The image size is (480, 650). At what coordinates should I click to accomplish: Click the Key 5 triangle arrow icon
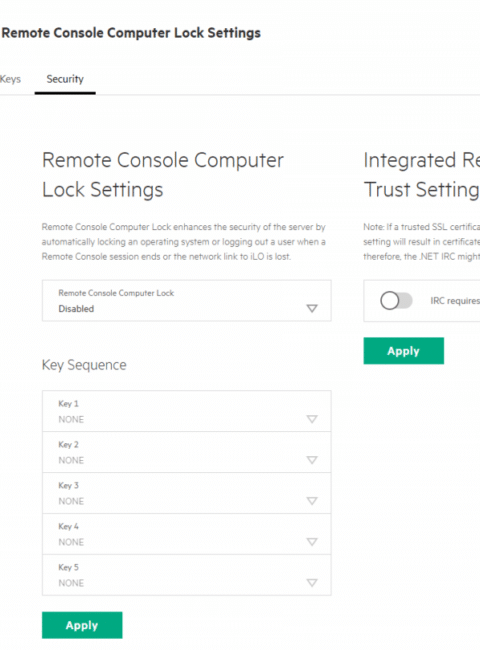[x=312, y=583]
